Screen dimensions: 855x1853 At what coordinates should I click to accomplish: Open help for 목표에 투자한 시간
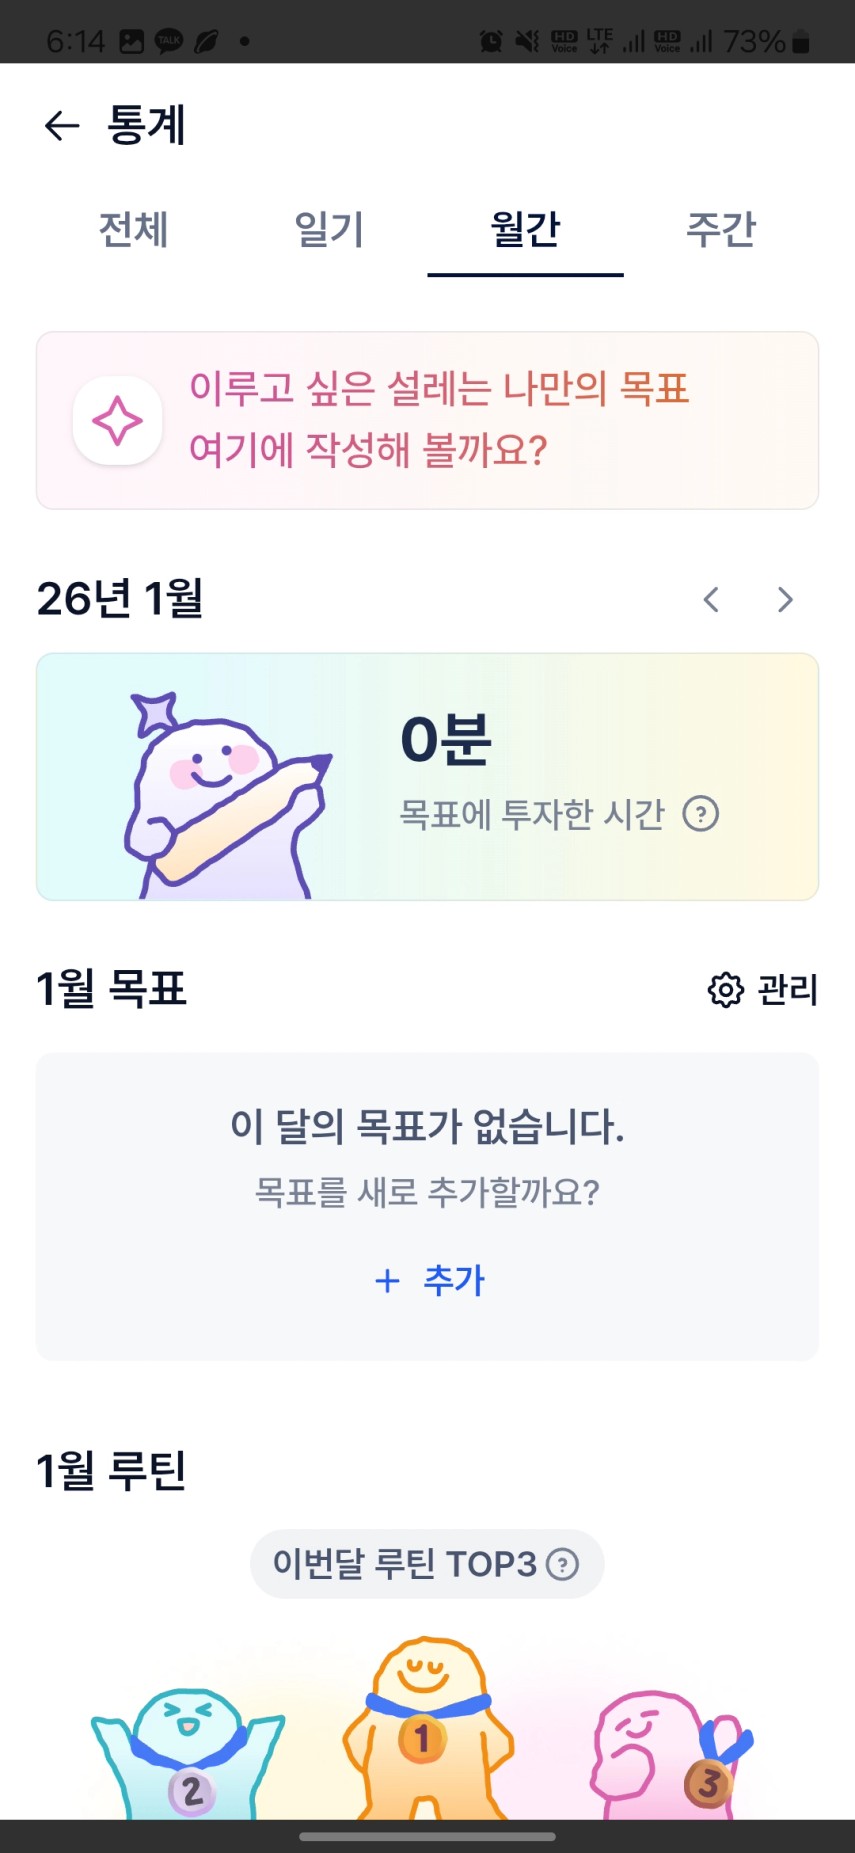701,814
